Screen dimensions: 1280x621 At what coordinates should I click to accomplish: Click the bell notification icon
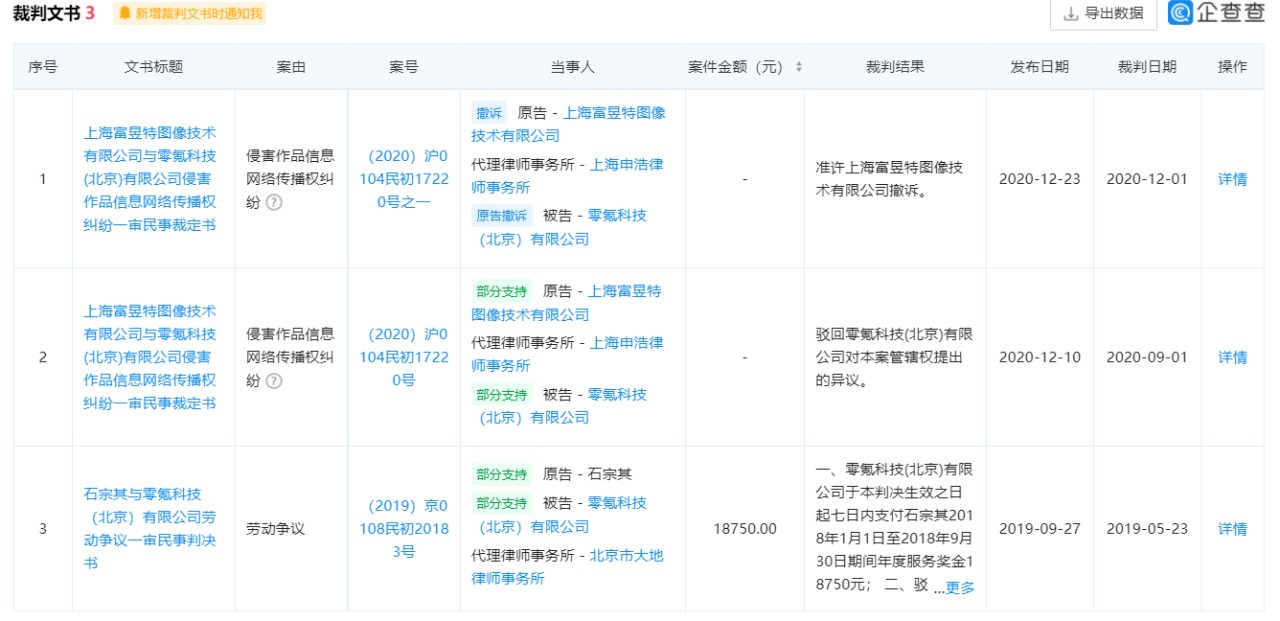[125, 13]
